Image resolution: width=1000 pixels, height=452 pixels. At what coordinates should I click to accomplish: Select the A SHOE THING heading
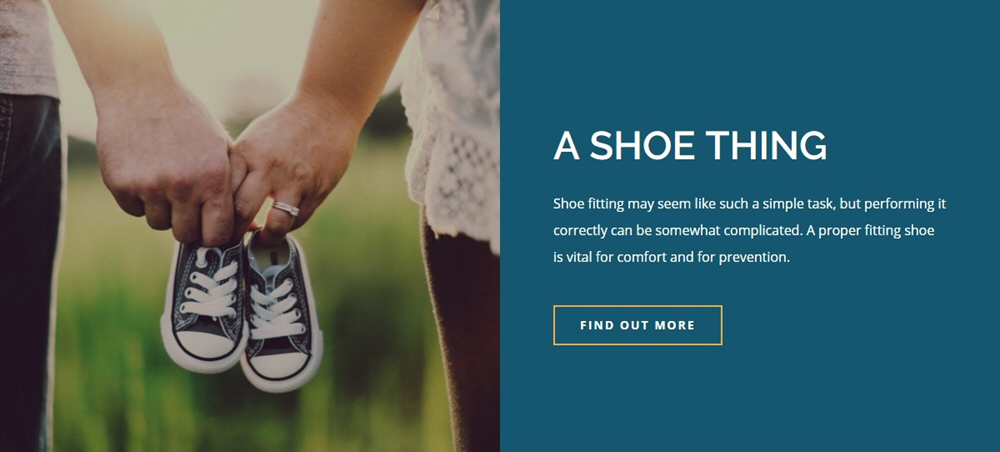click(690, 145)
